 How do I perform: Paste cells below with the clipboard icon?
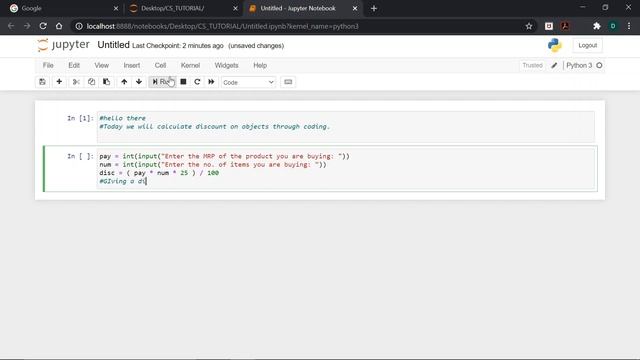tap(107, 82)
